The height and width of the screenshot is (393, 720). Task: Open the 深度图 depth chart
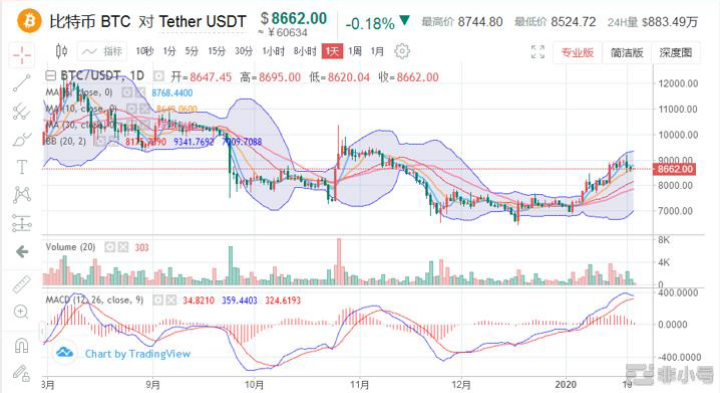point(675,52)
